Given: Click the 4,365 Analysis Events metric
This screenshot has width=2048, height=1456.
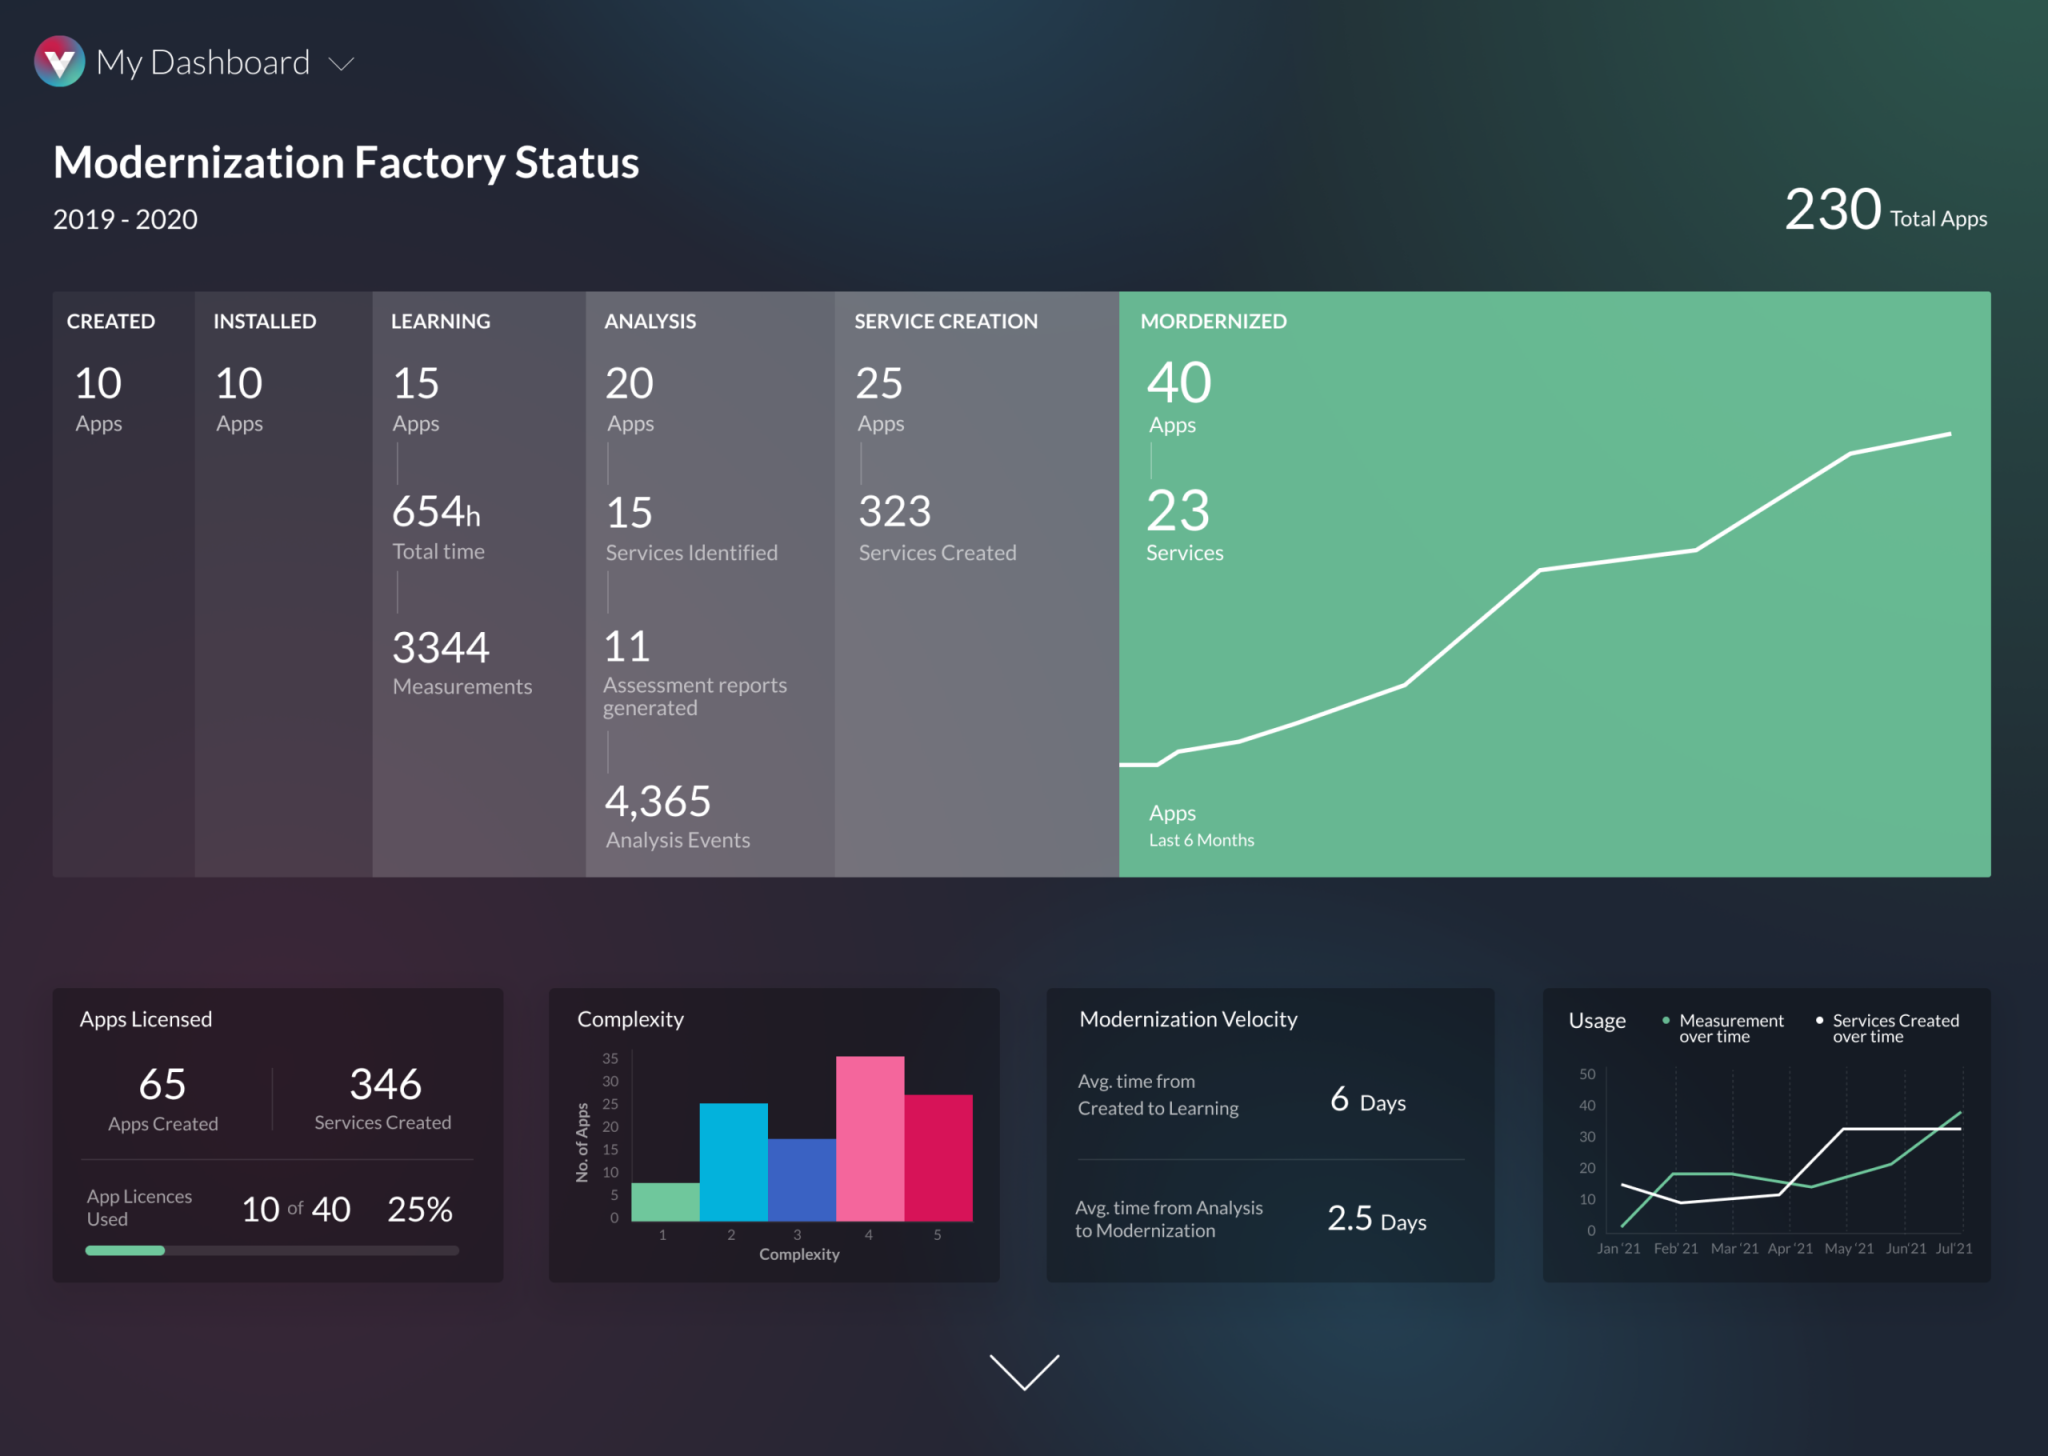Looking at the screenshot, I should pyautogui.click(x=658, y=802).
